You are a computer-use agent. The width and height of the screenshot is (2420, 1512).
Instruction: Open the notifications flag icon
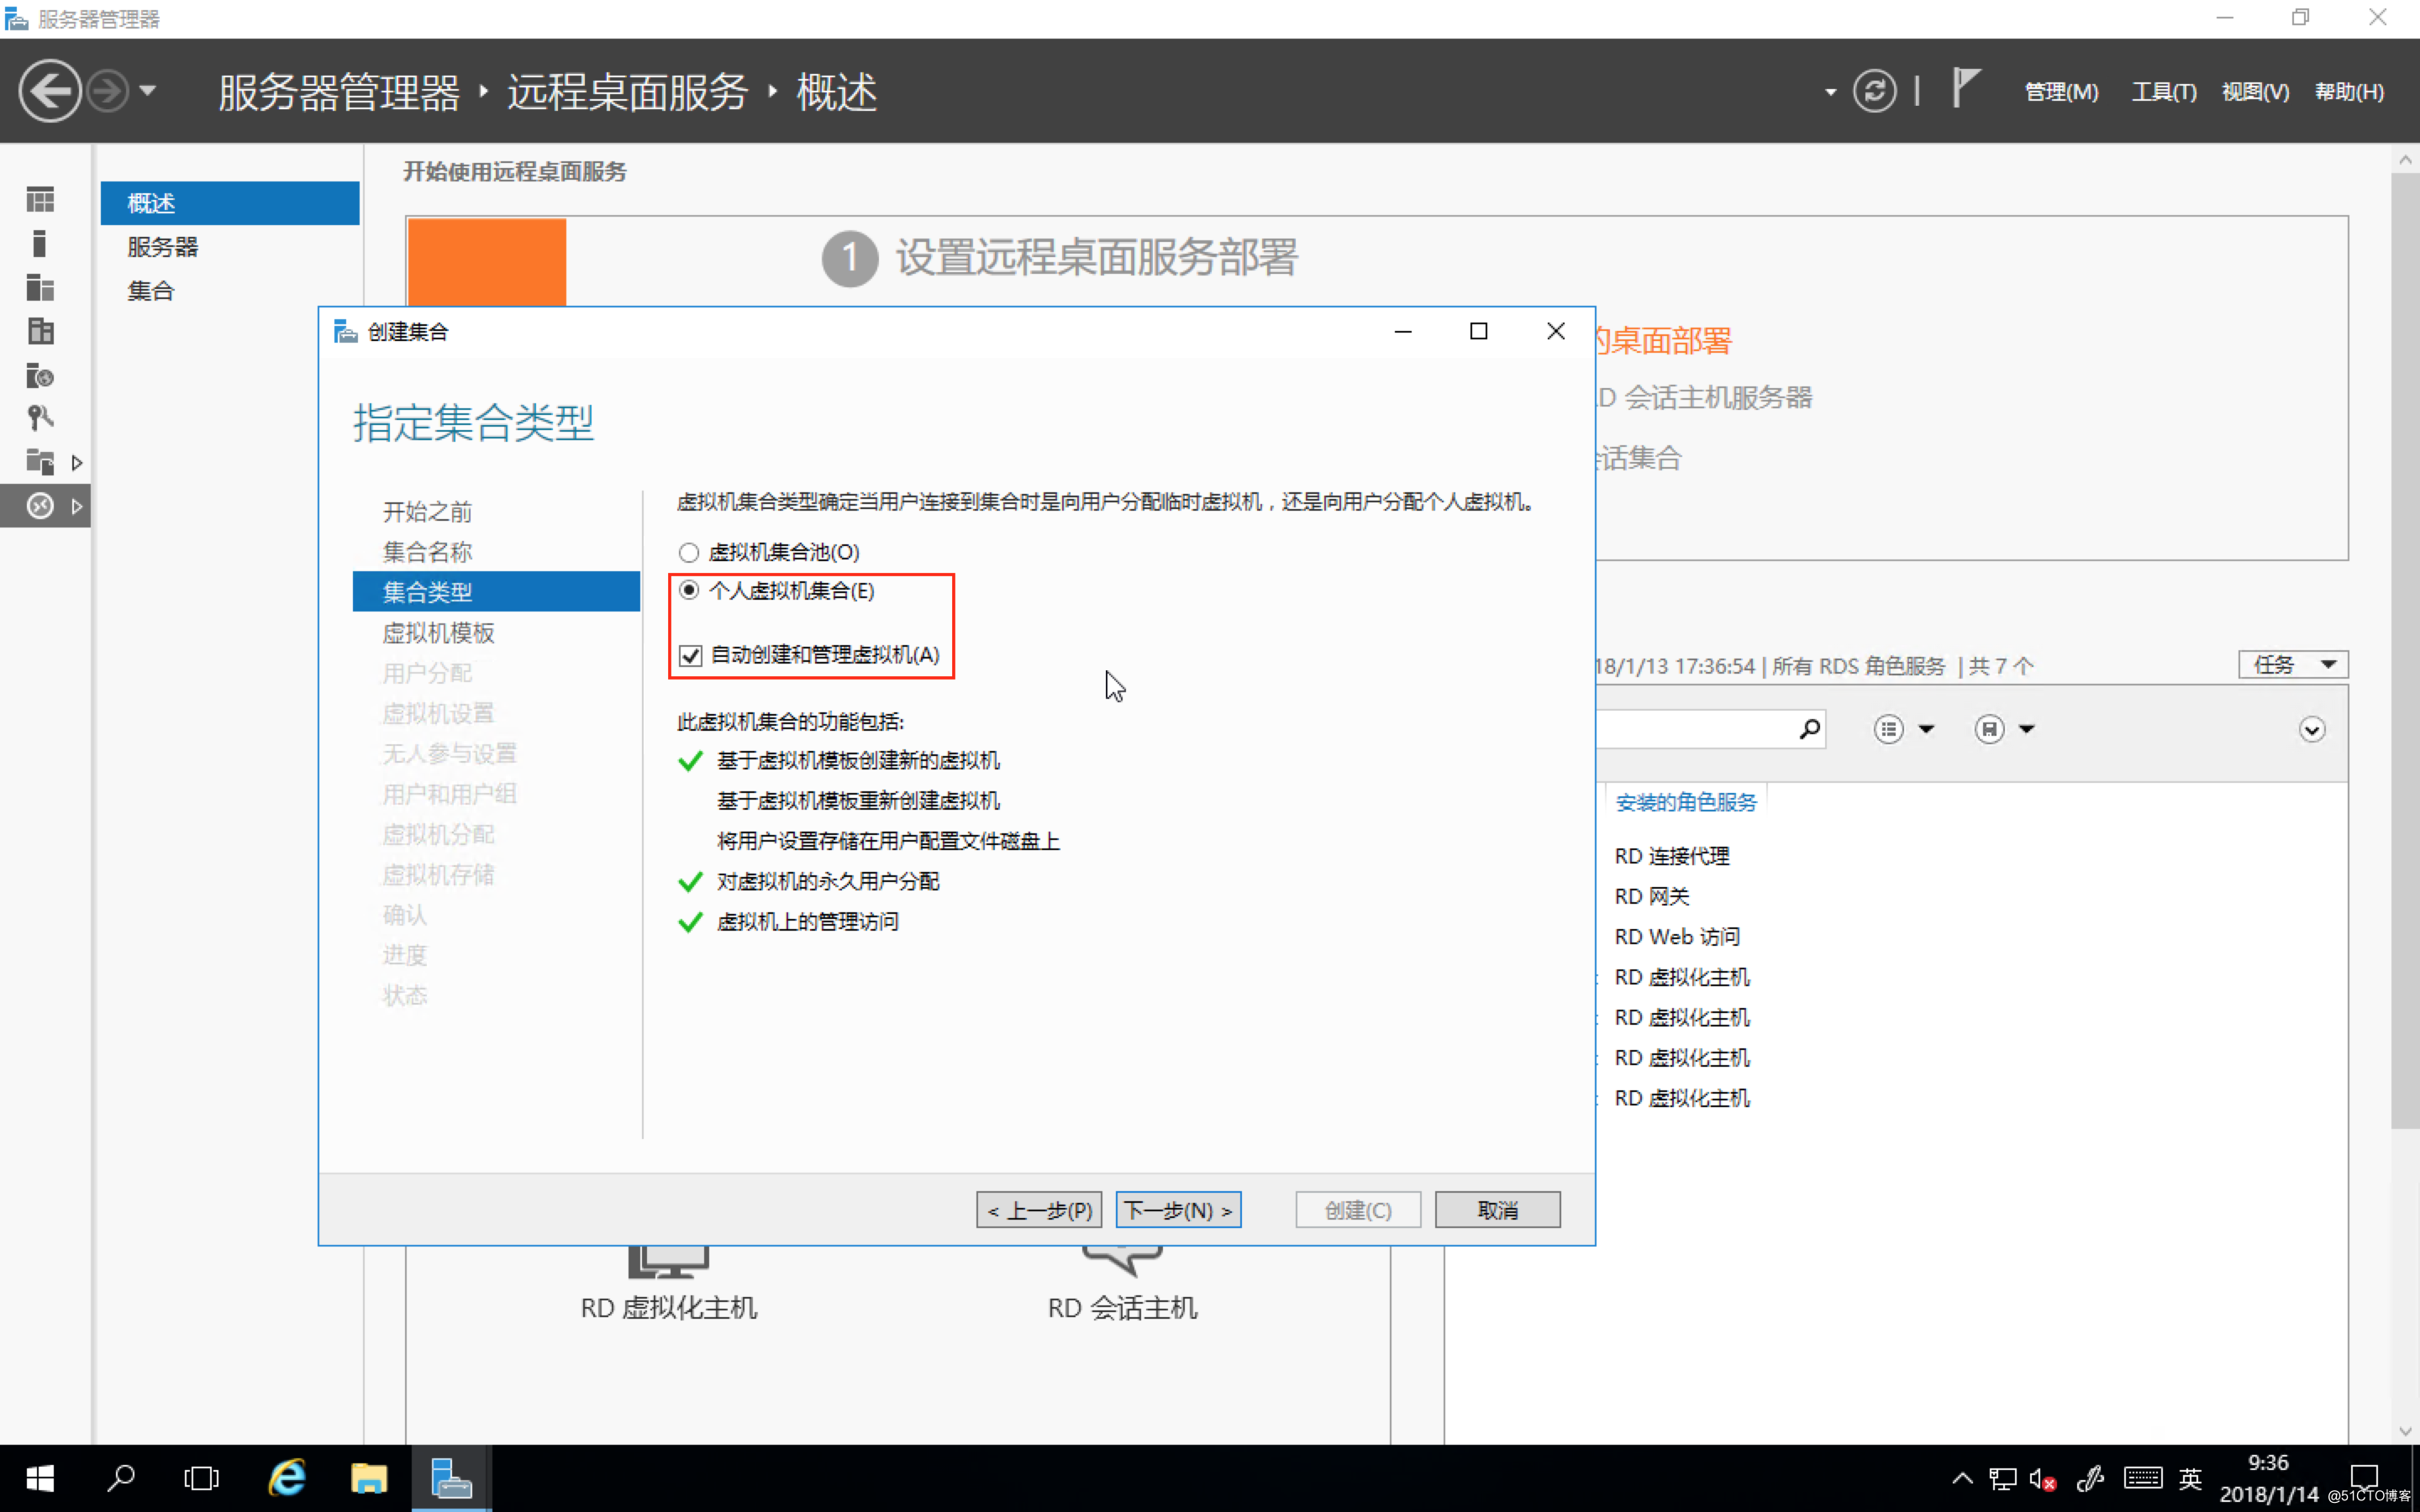click(x=1965, y=87)
